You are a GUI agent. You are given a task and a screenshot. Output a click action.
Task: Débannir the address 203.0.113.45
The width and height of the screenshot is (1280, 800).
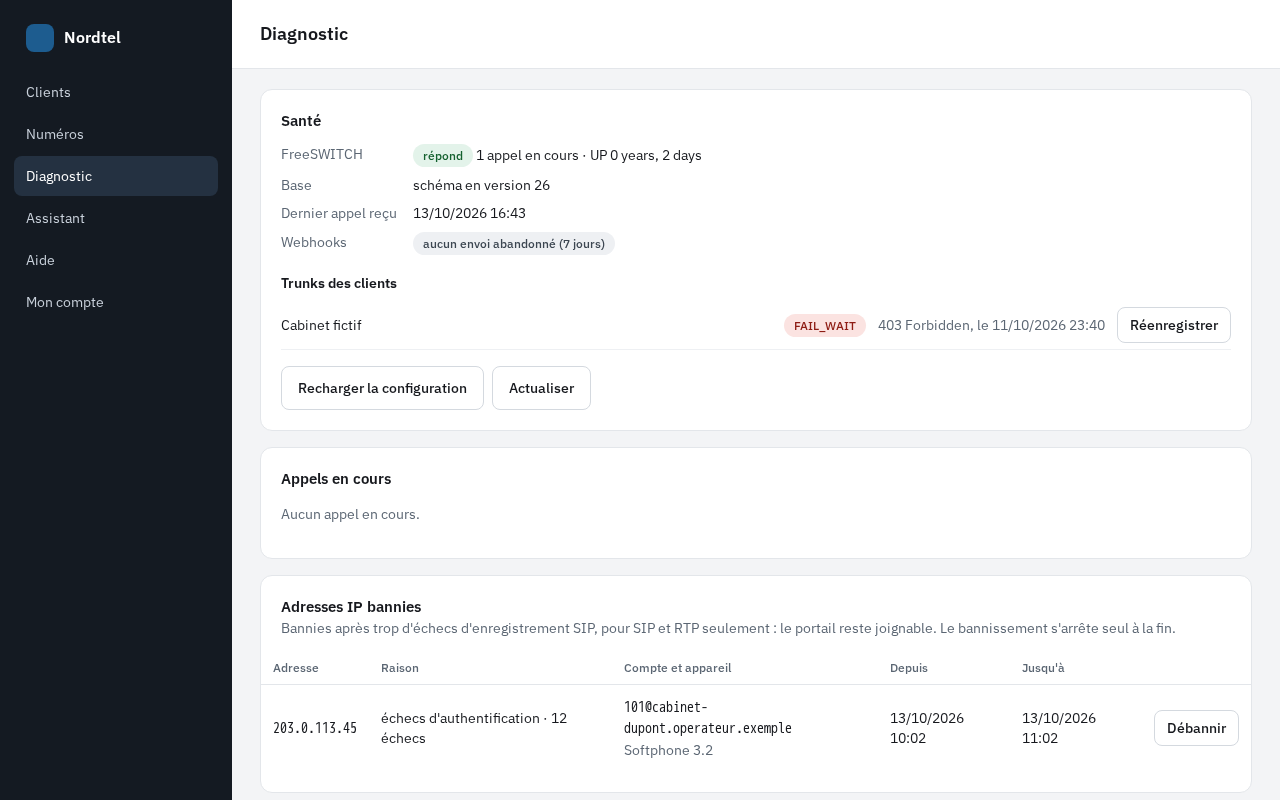click(x=1196, y=728)
